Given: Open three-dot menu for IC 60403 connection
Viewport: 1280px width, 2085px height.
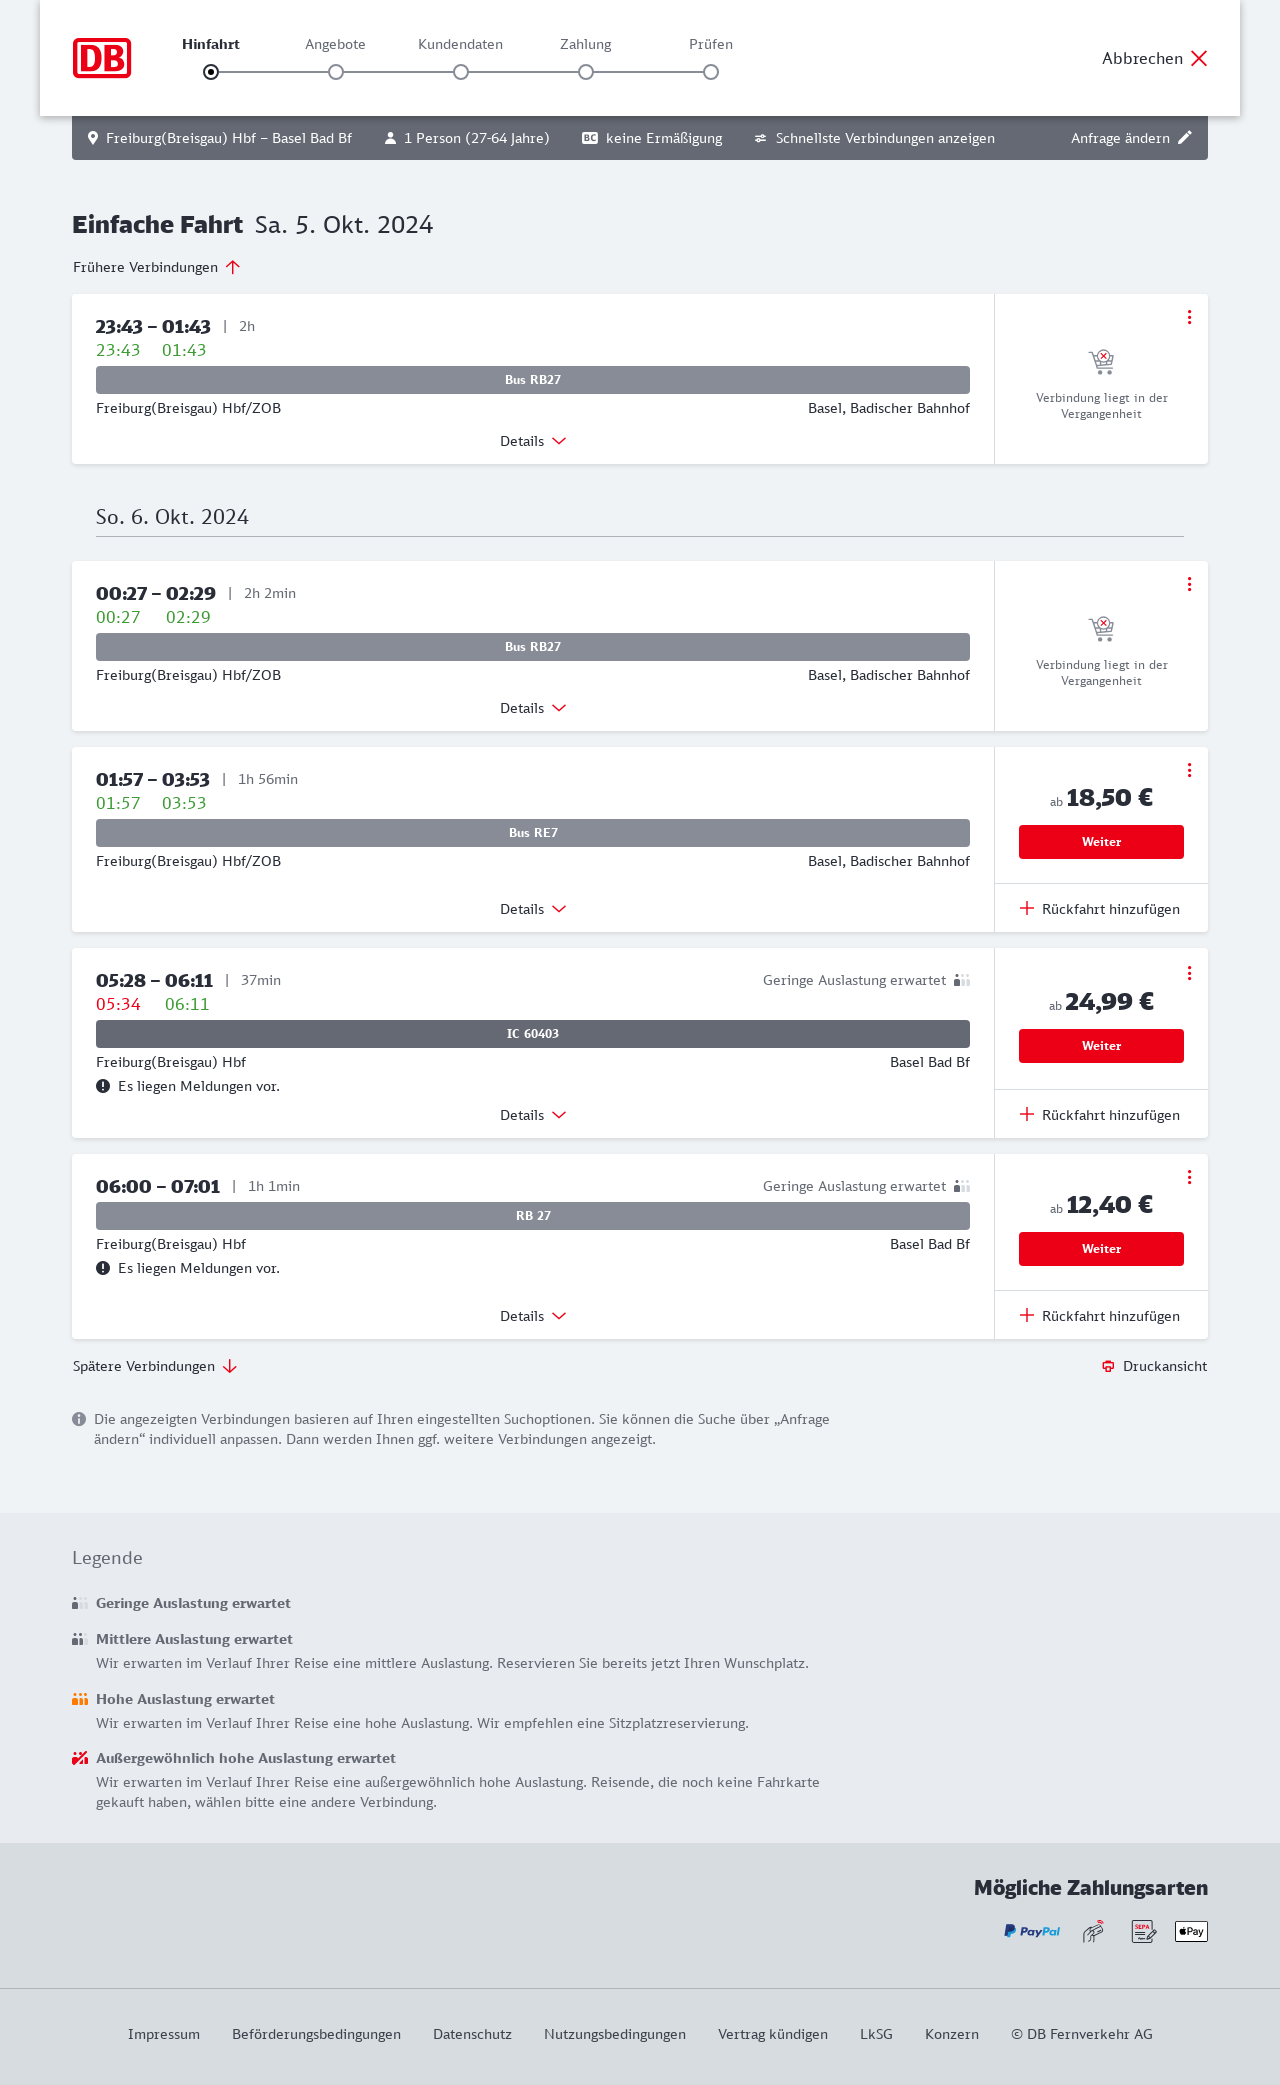Looking at the screenshot, I should pyautogui.click(x=1189, y=973).
